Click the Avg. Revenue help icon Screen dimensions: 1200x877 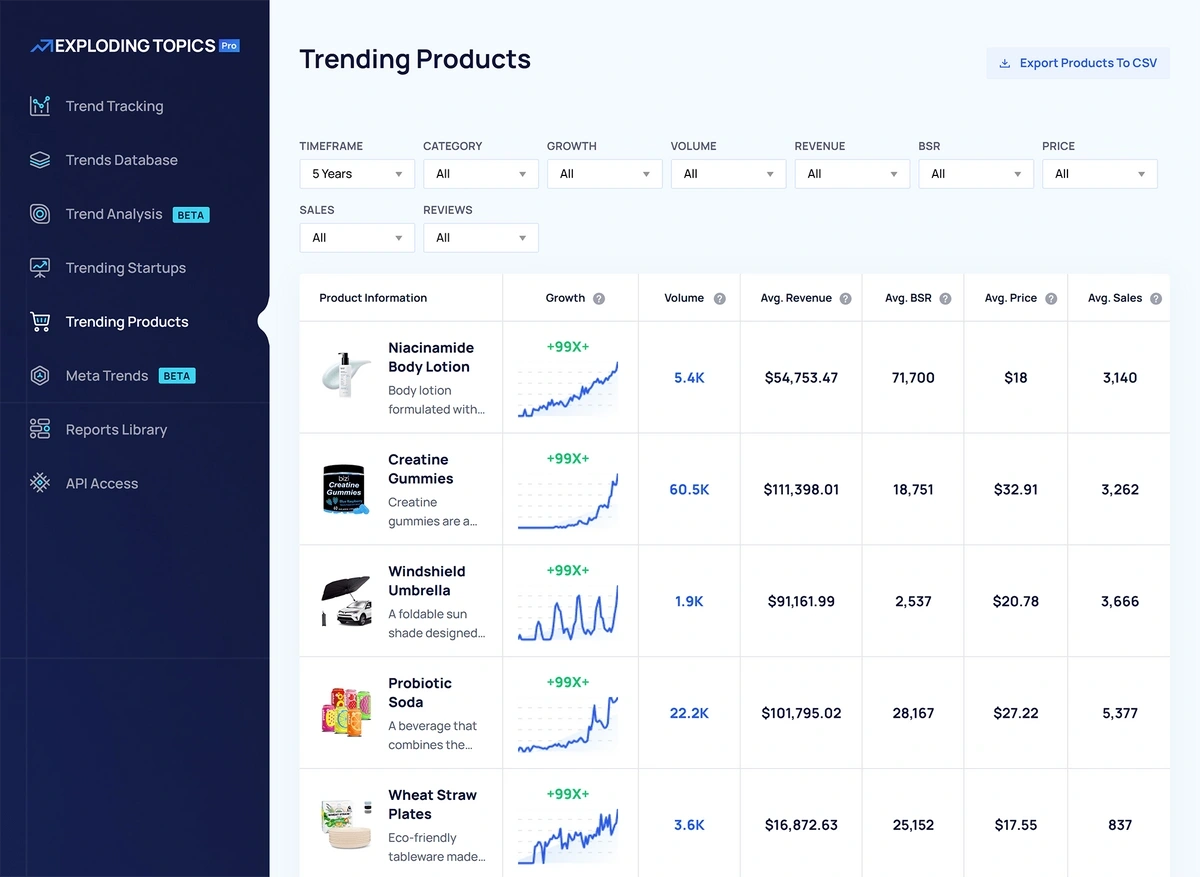[x=845, y=299]
